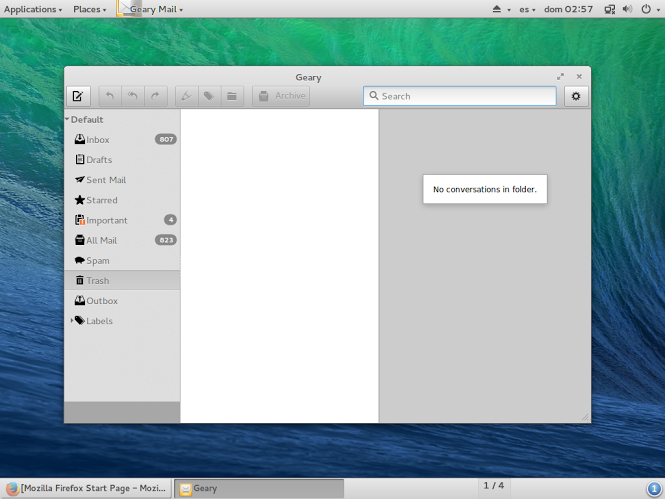Screen dimensions: 665x499
Task: Click the Archive button
Action: click(281, 96)
